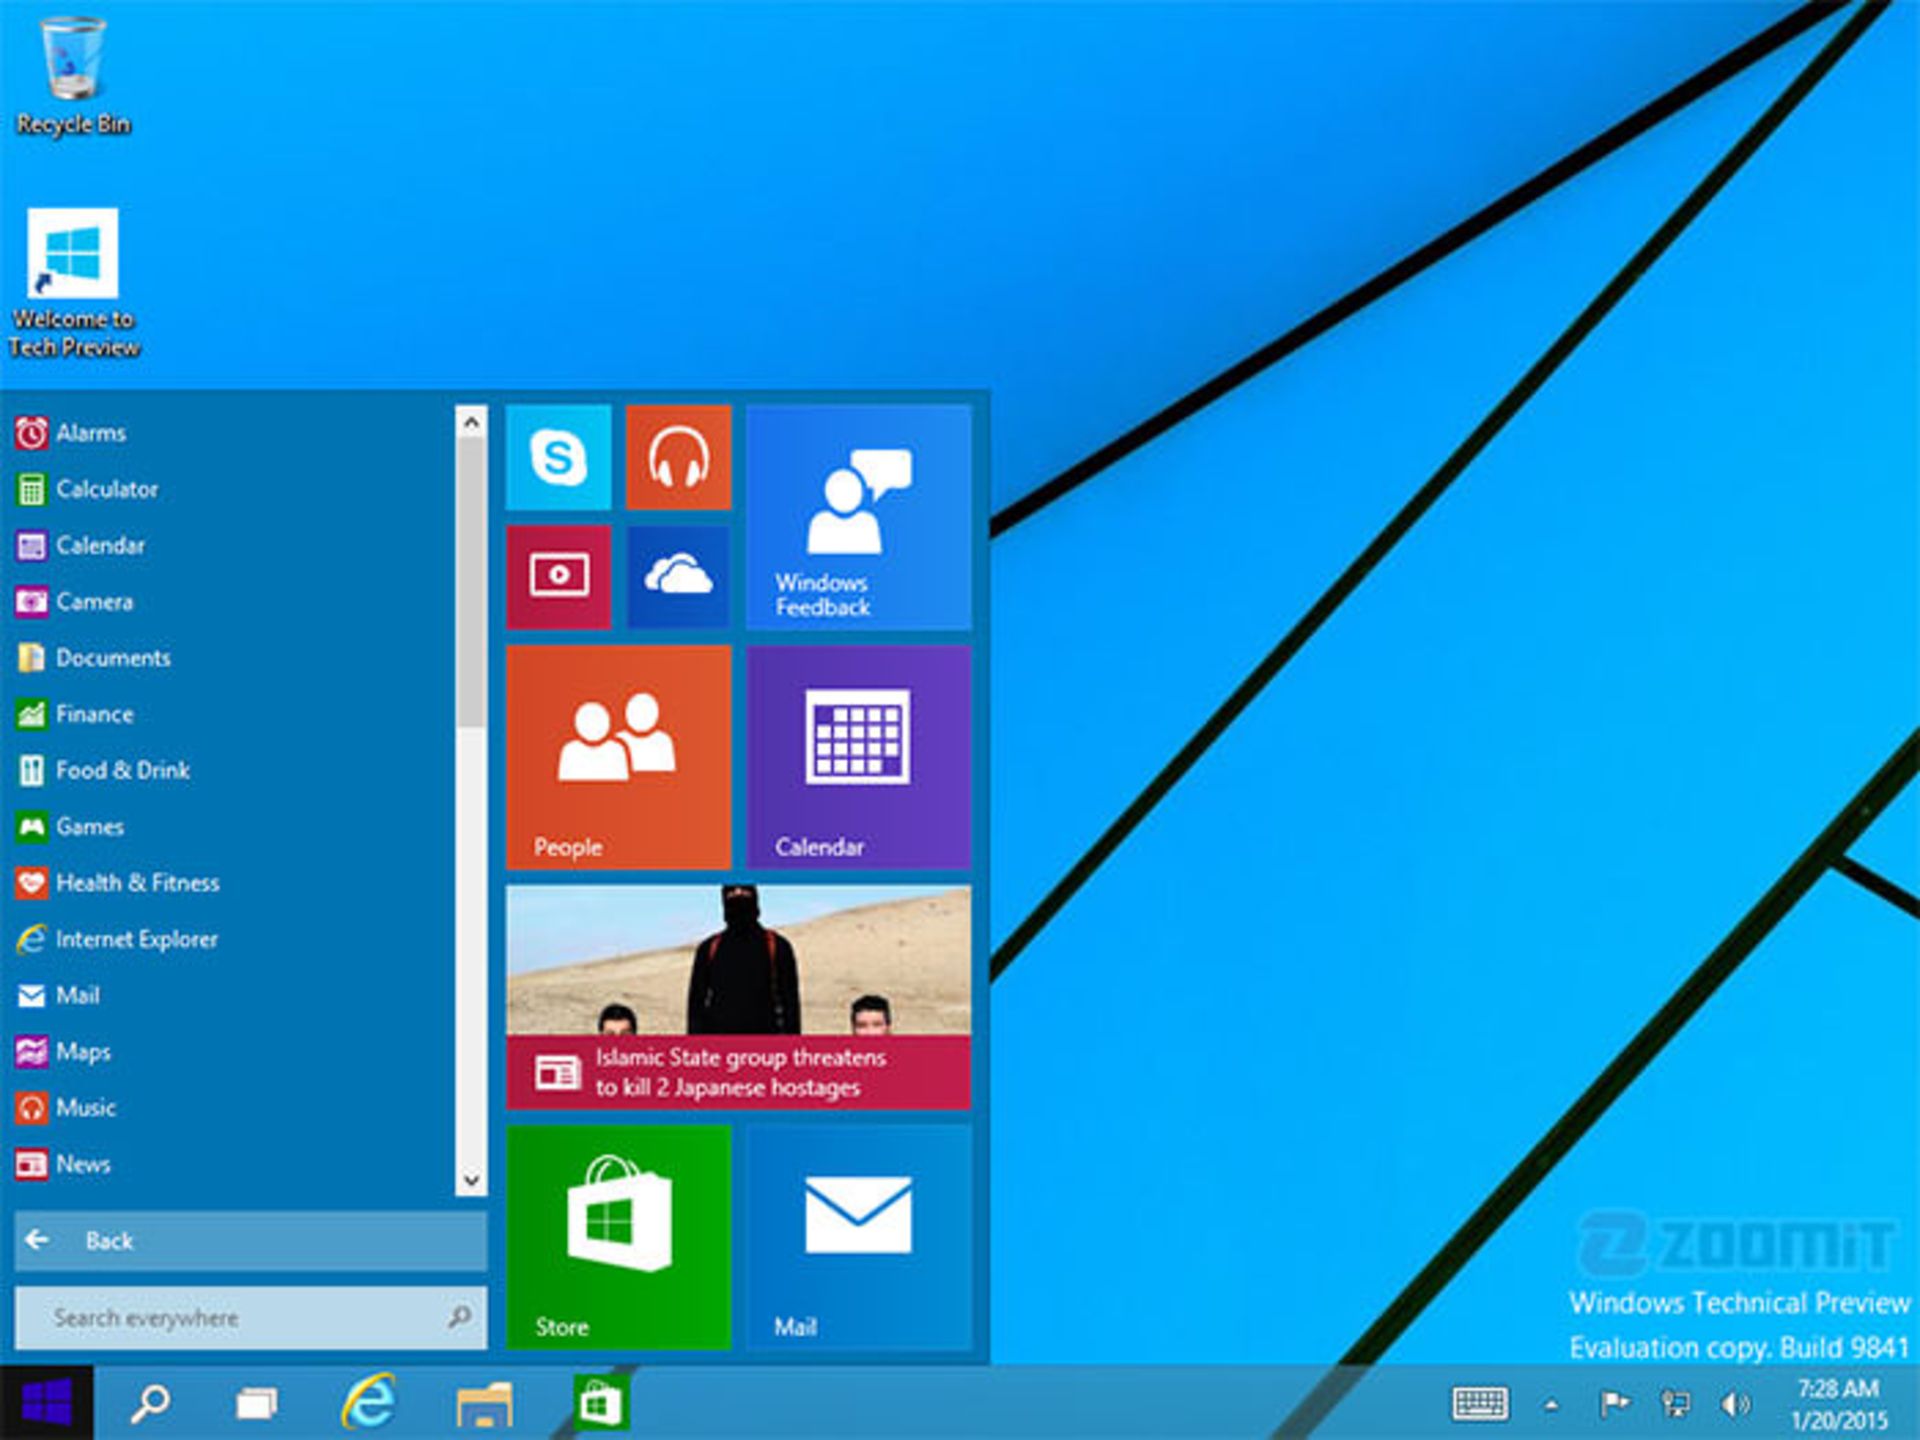
Task: Open the network tray icon
Action: pyautogui.click(x=1675, y=1404)
